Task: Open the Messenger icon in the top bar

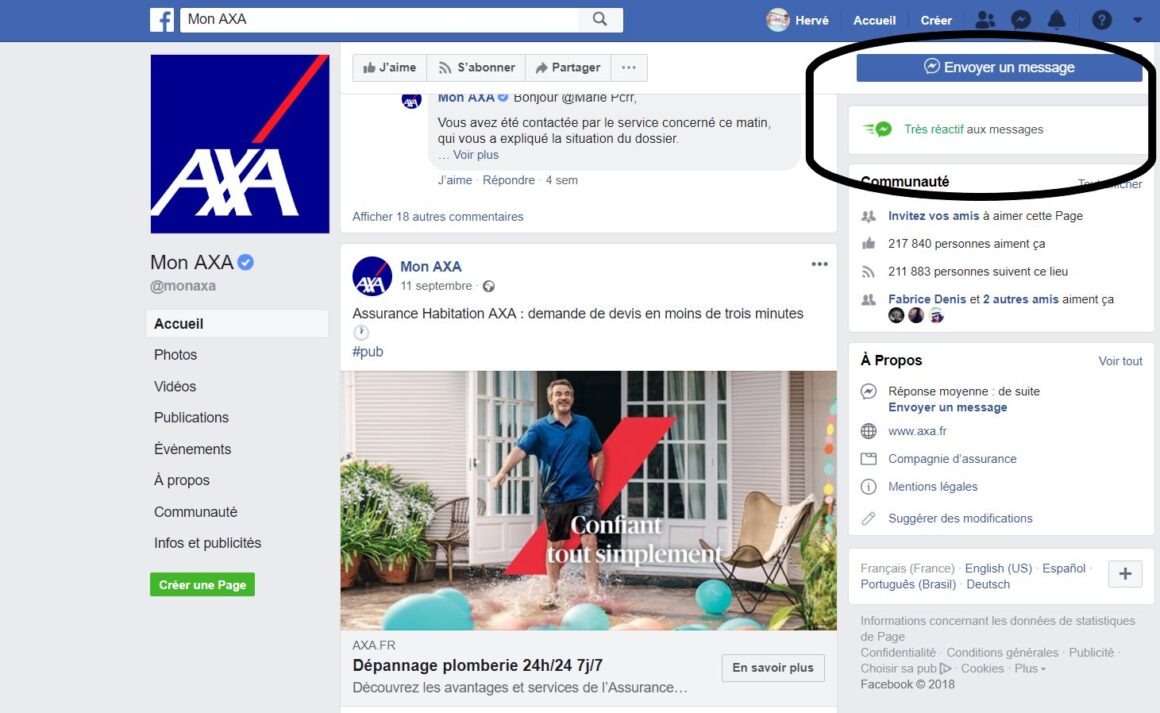Action: [1022, 19]
